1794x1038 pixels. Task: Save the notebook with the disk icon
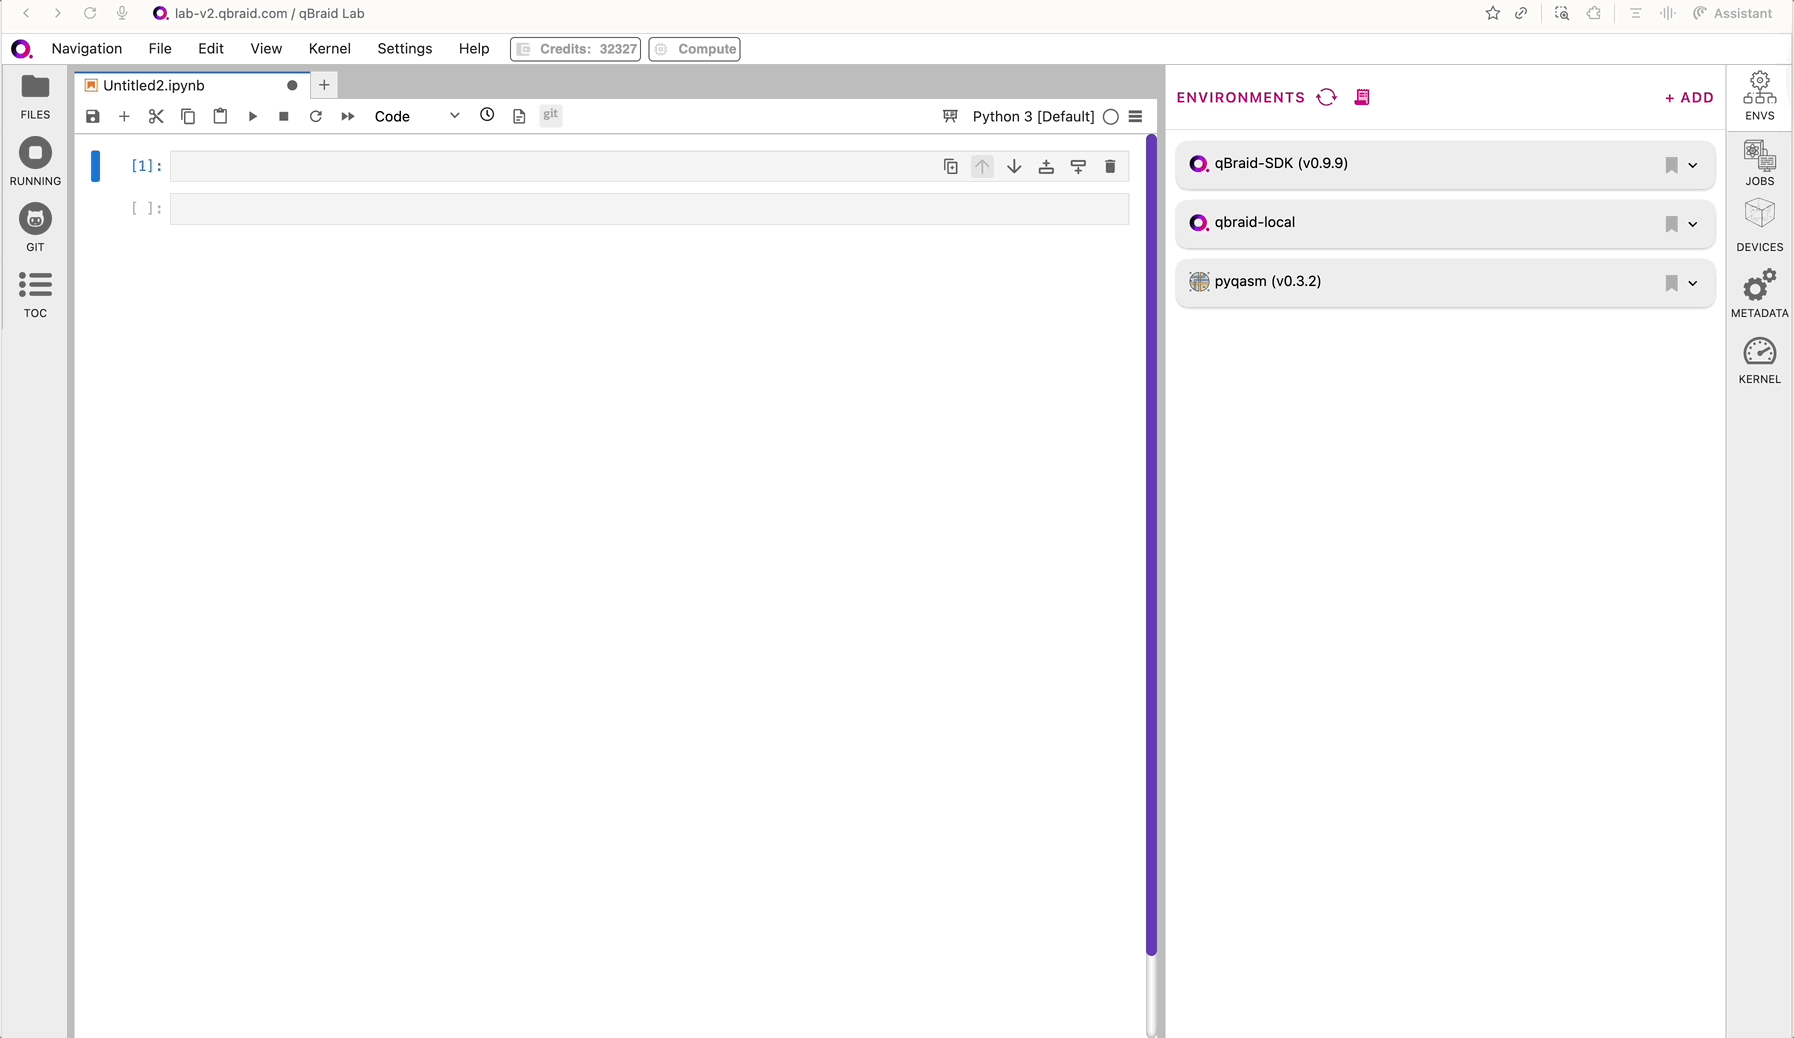point(93,116)
